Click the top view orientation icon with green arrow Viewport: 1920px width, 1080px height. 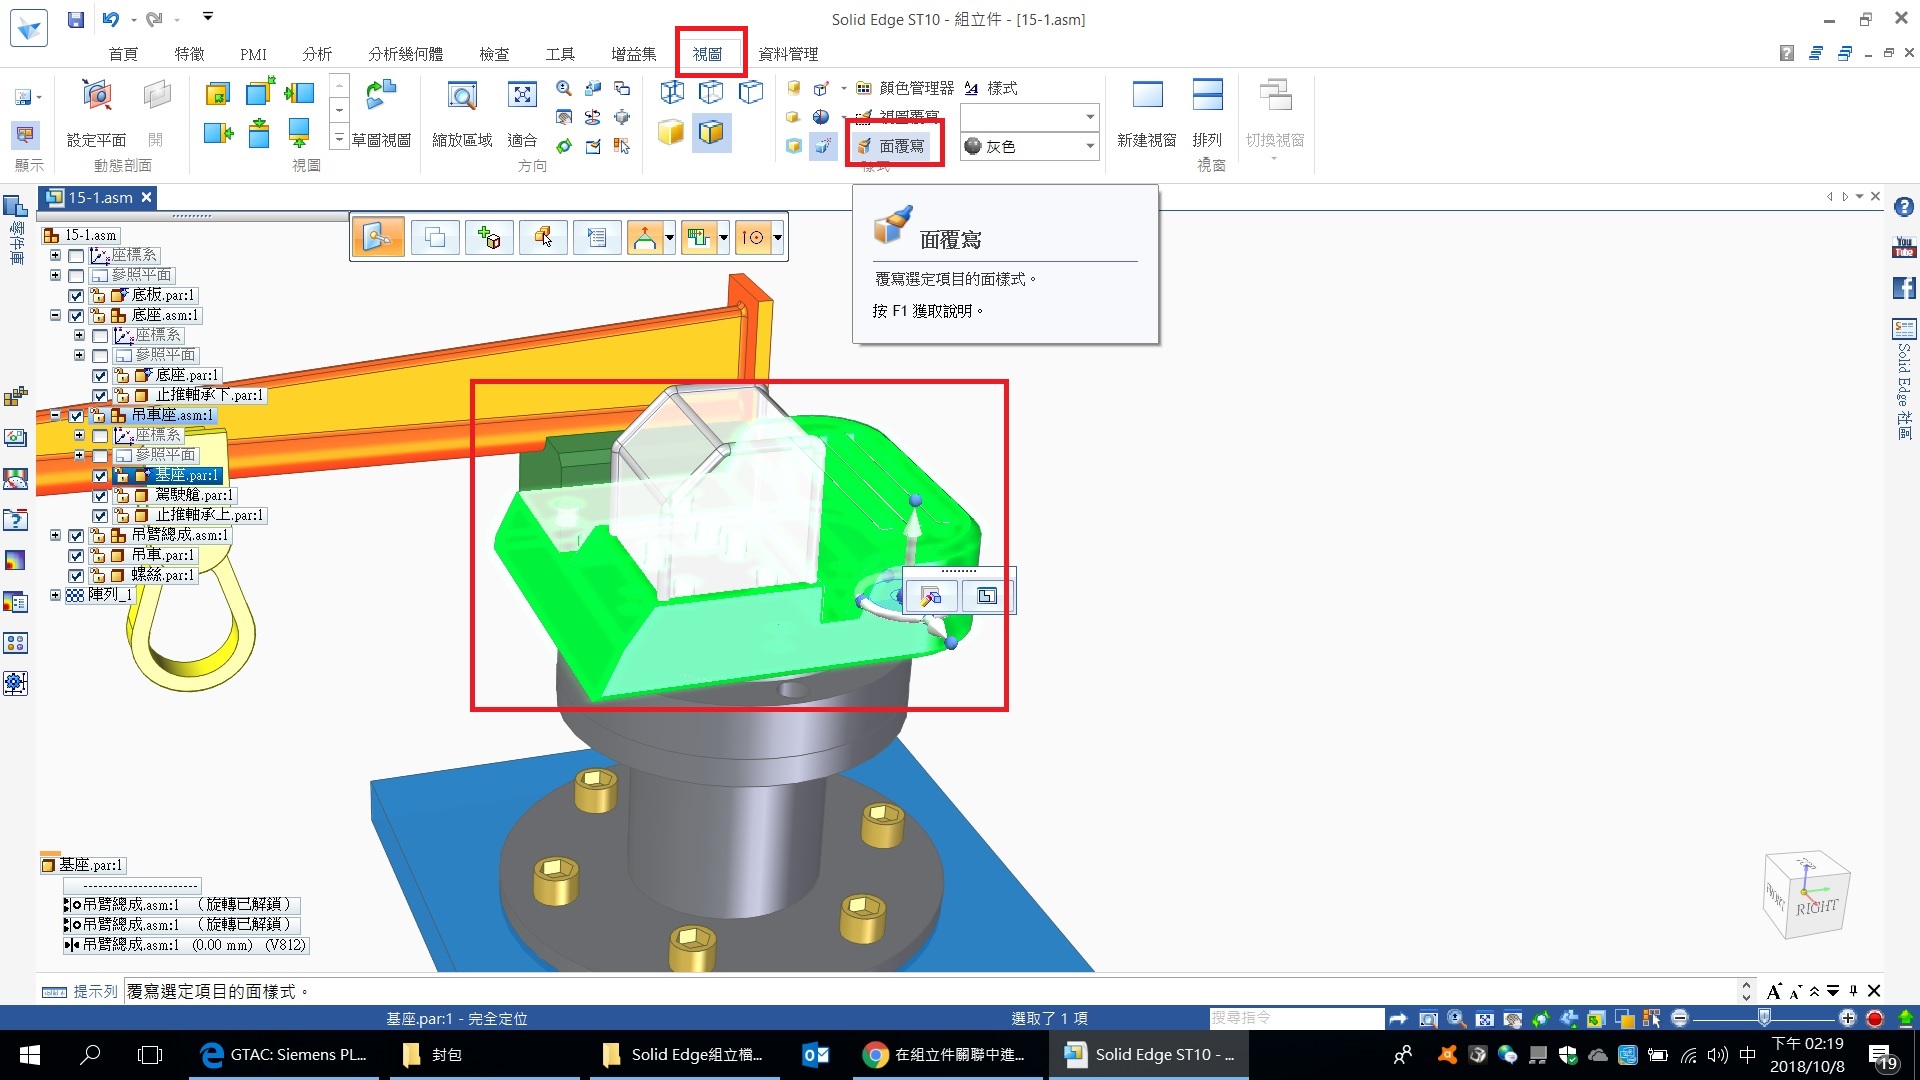(x=259, y=132)
